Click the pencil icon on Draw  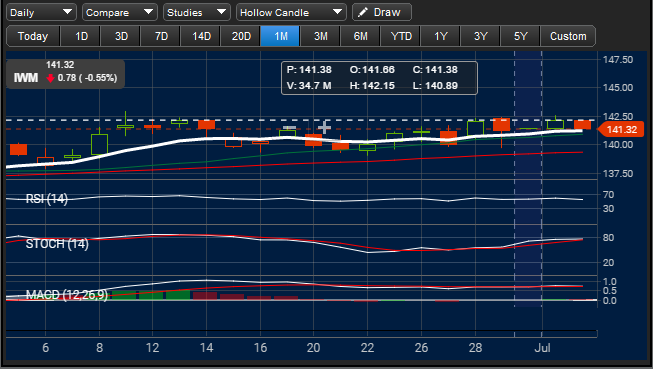click(x=363, y=12)
